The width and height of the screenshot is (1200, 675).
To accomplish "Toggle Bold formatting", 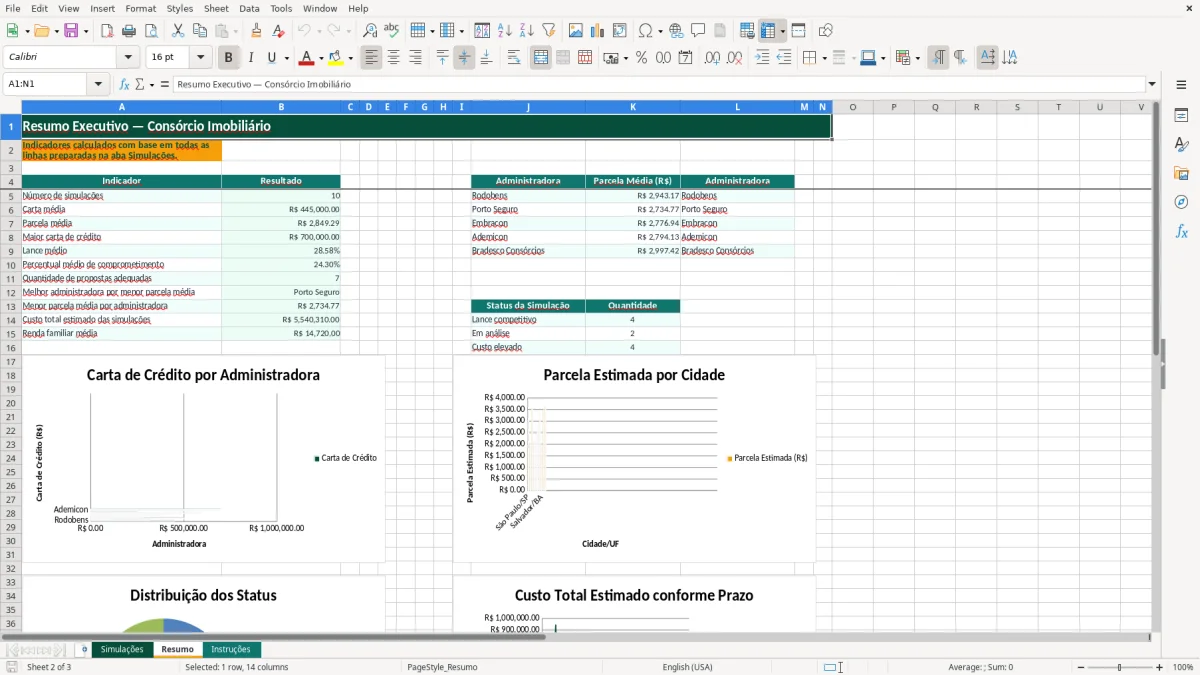I will click(229, 58).
